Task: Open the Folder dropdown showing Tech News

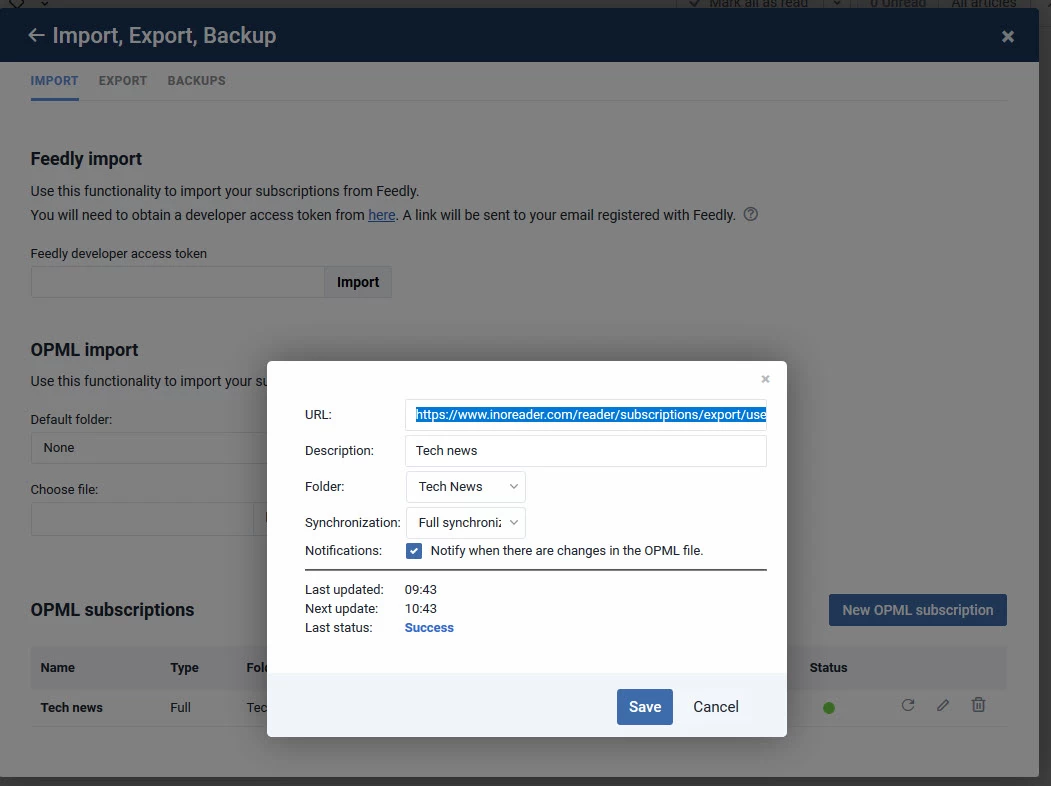Action: click(x=465, y=486)
